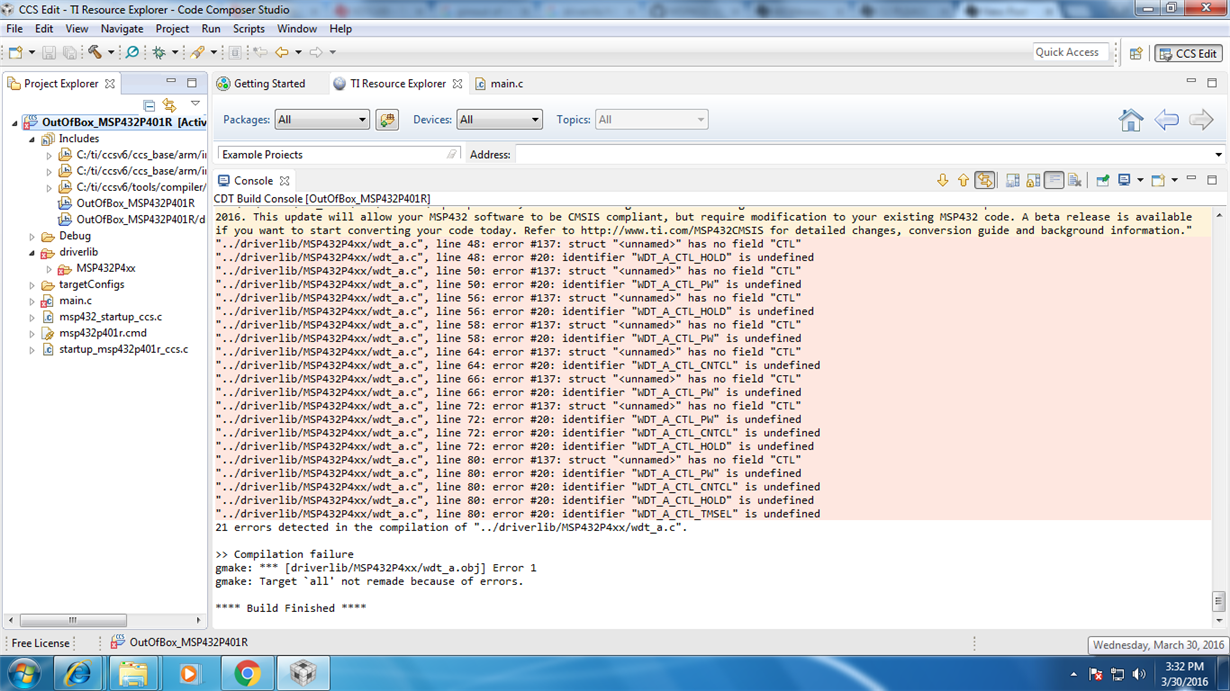Open the Navigate menu
Image resolution: width=1230 pixels, height=691 pixels.
(x=122, y=29)
